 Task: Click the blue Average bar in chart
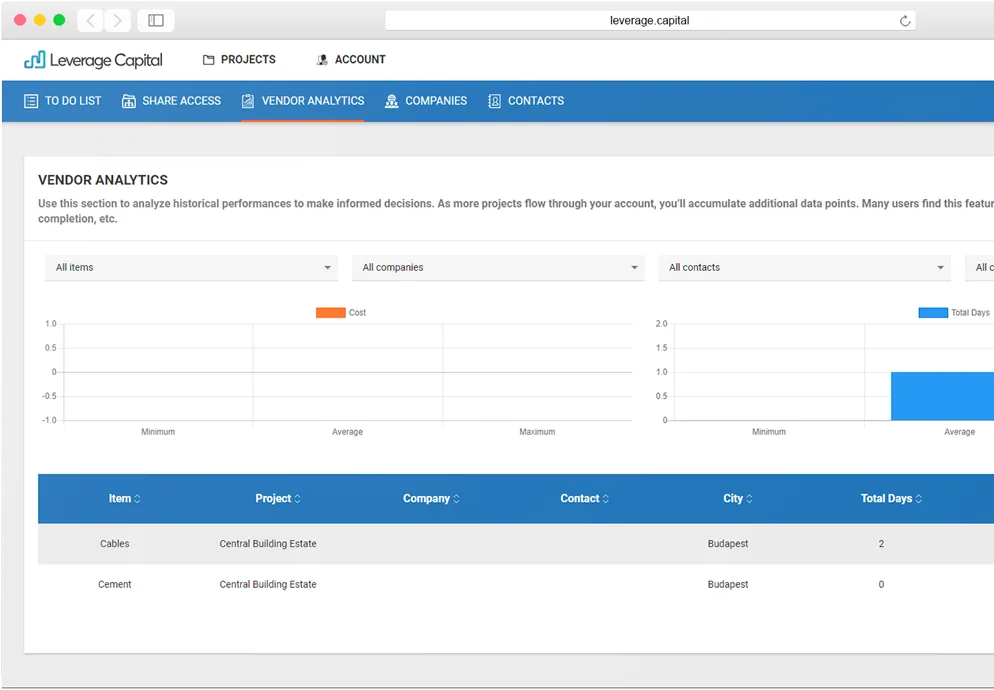pos(942,396)
